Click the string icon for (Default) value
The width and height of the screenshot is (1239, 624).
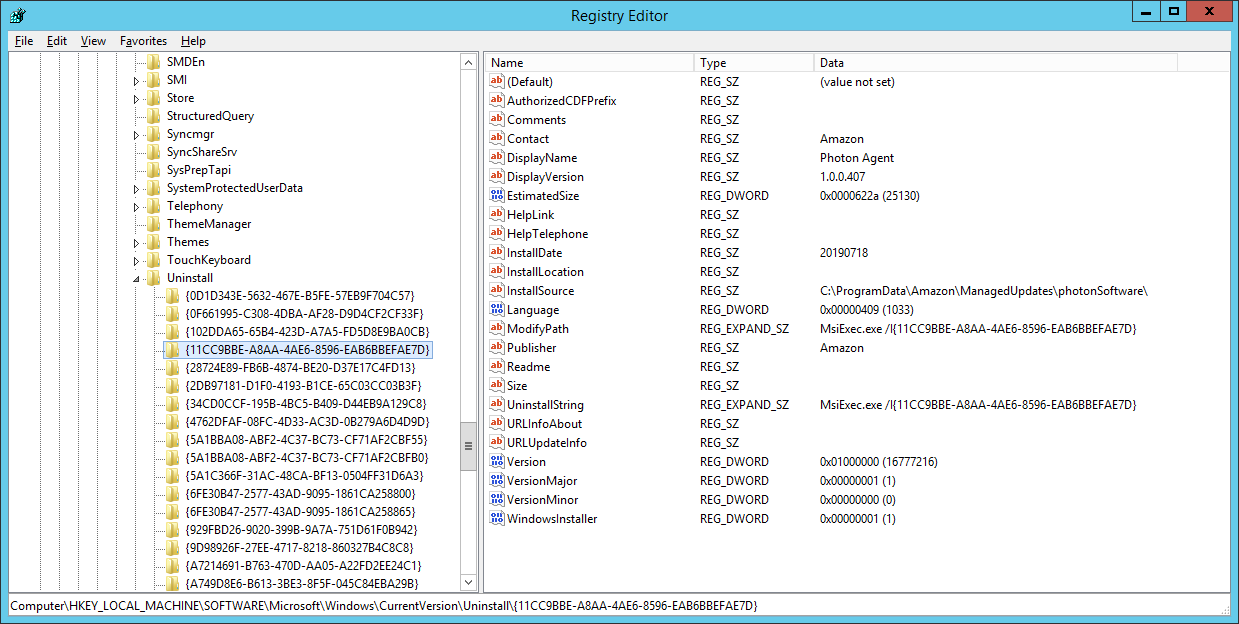(497, 81)
